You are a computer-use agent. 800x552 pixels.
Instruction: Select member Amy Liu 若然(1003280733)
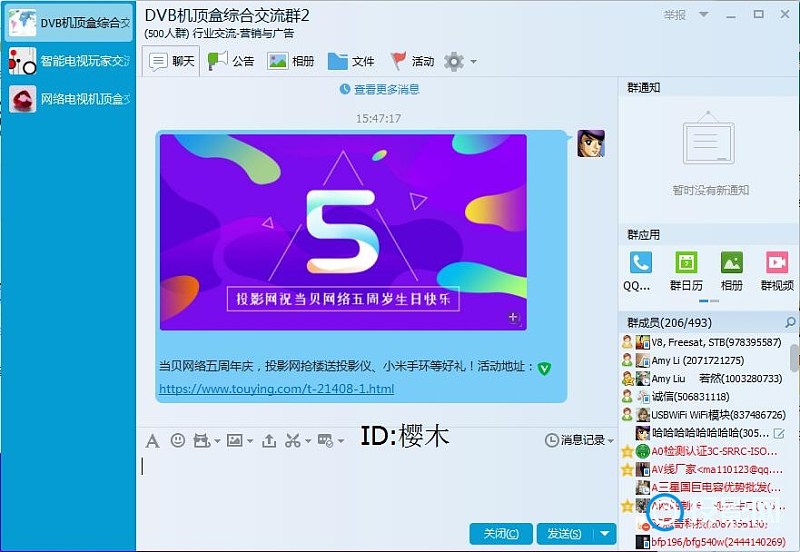[704, 379]
